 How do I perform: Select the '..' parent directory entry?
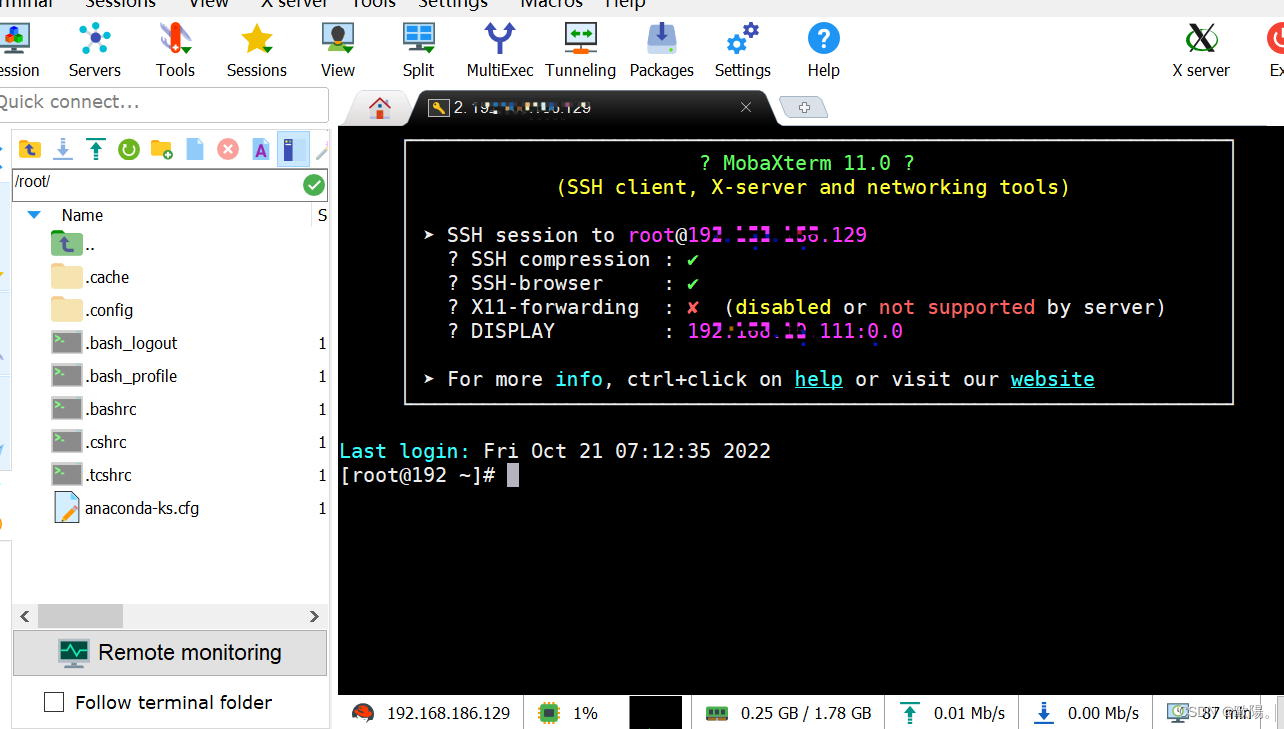73,244
